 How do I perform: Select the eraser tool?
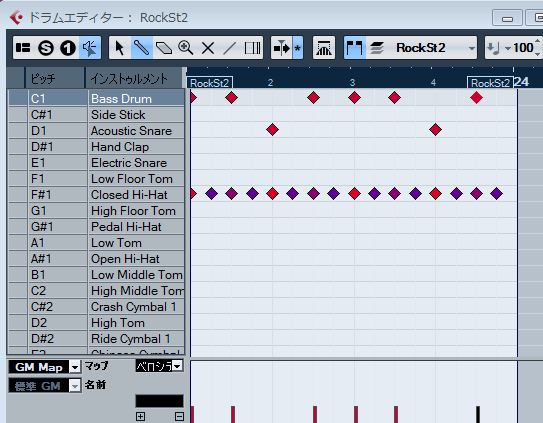coord(164,48)
